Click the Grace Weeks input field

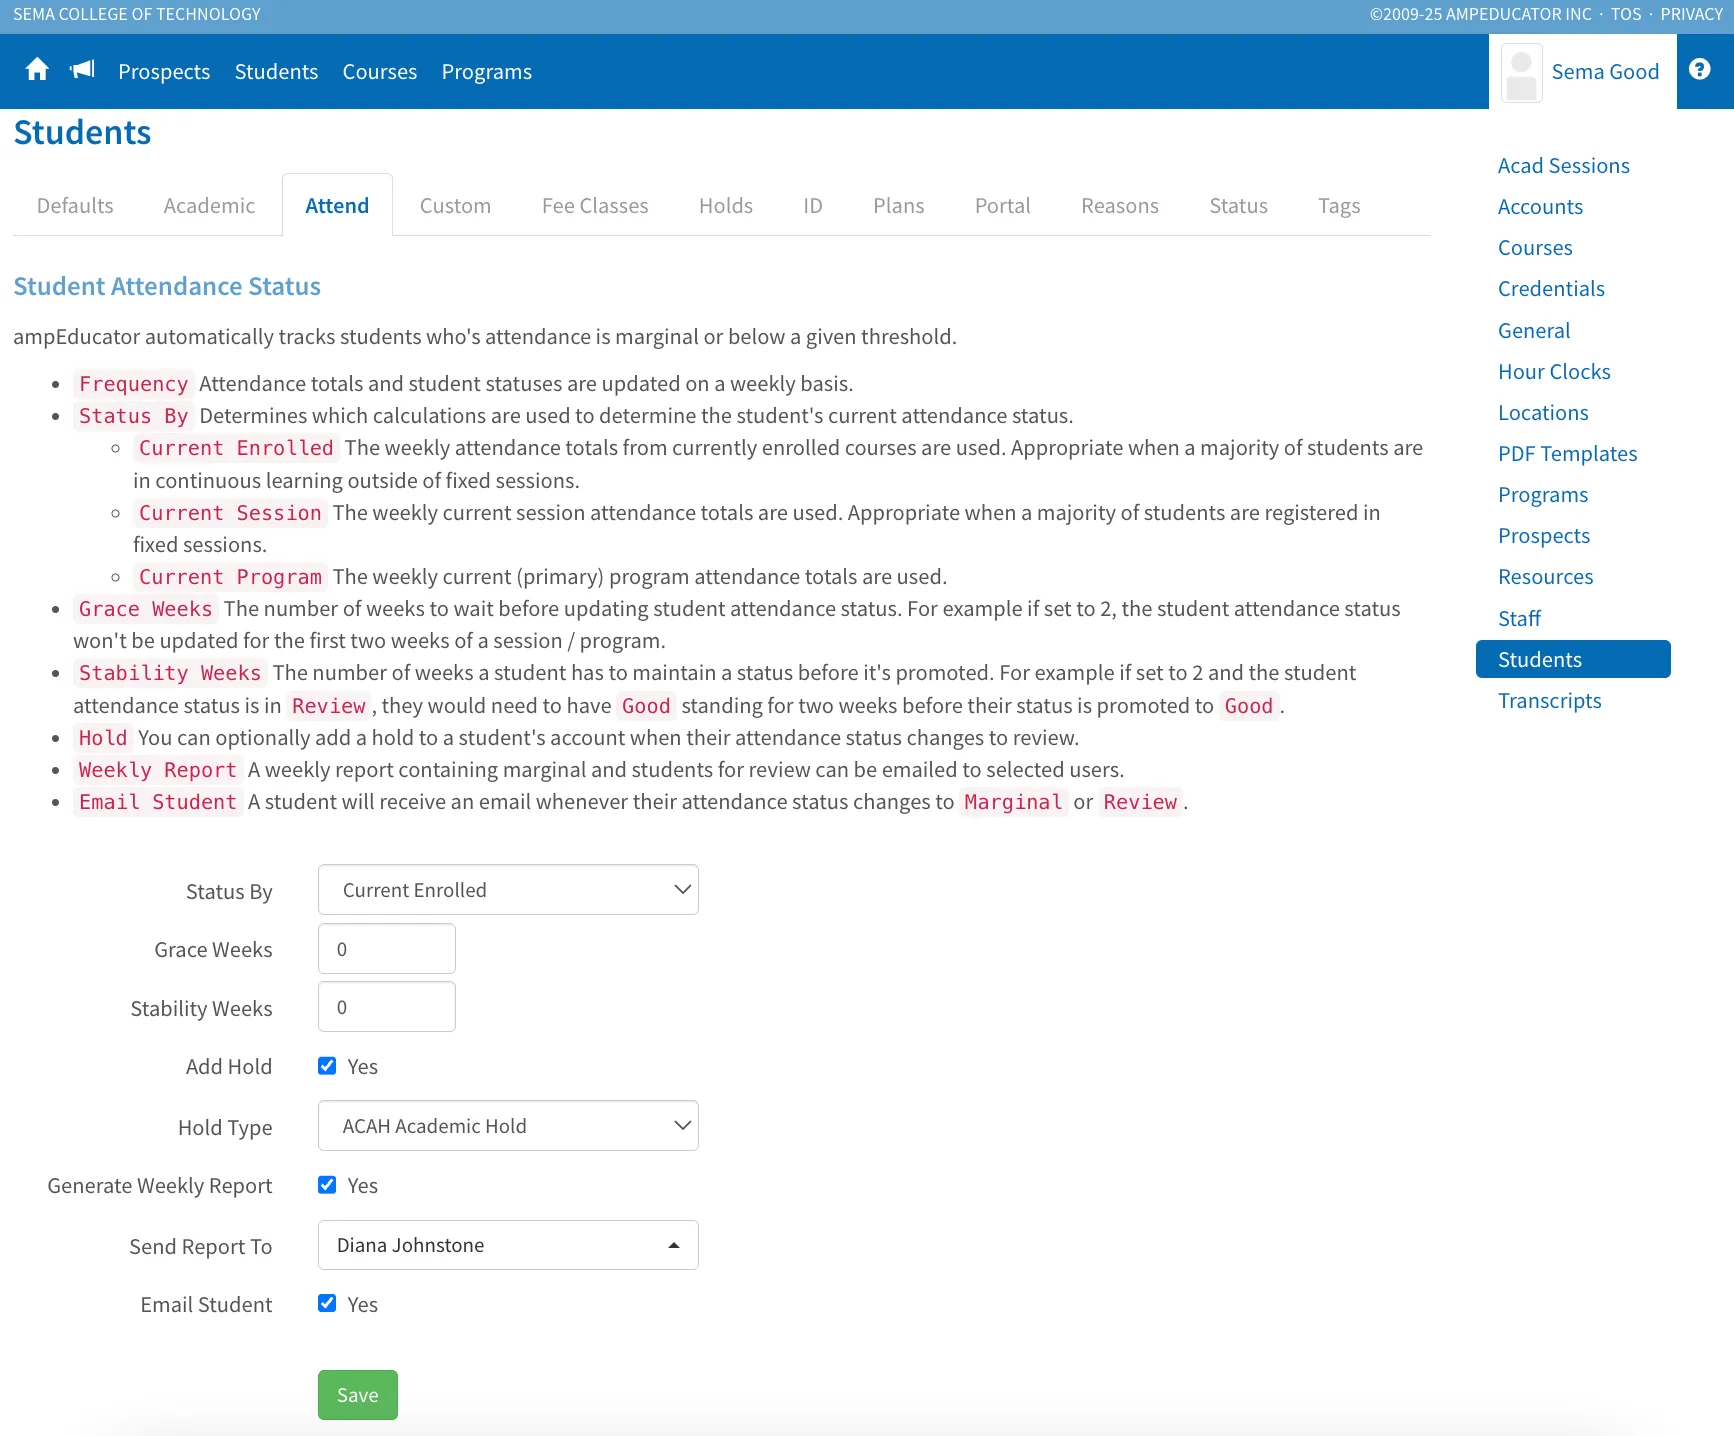point(387,949)
